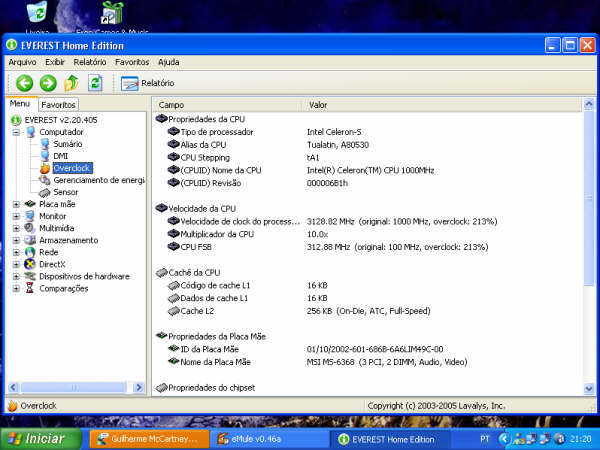
Task: Click the tree pane's left scroll arrow
Action: [13, 388]
